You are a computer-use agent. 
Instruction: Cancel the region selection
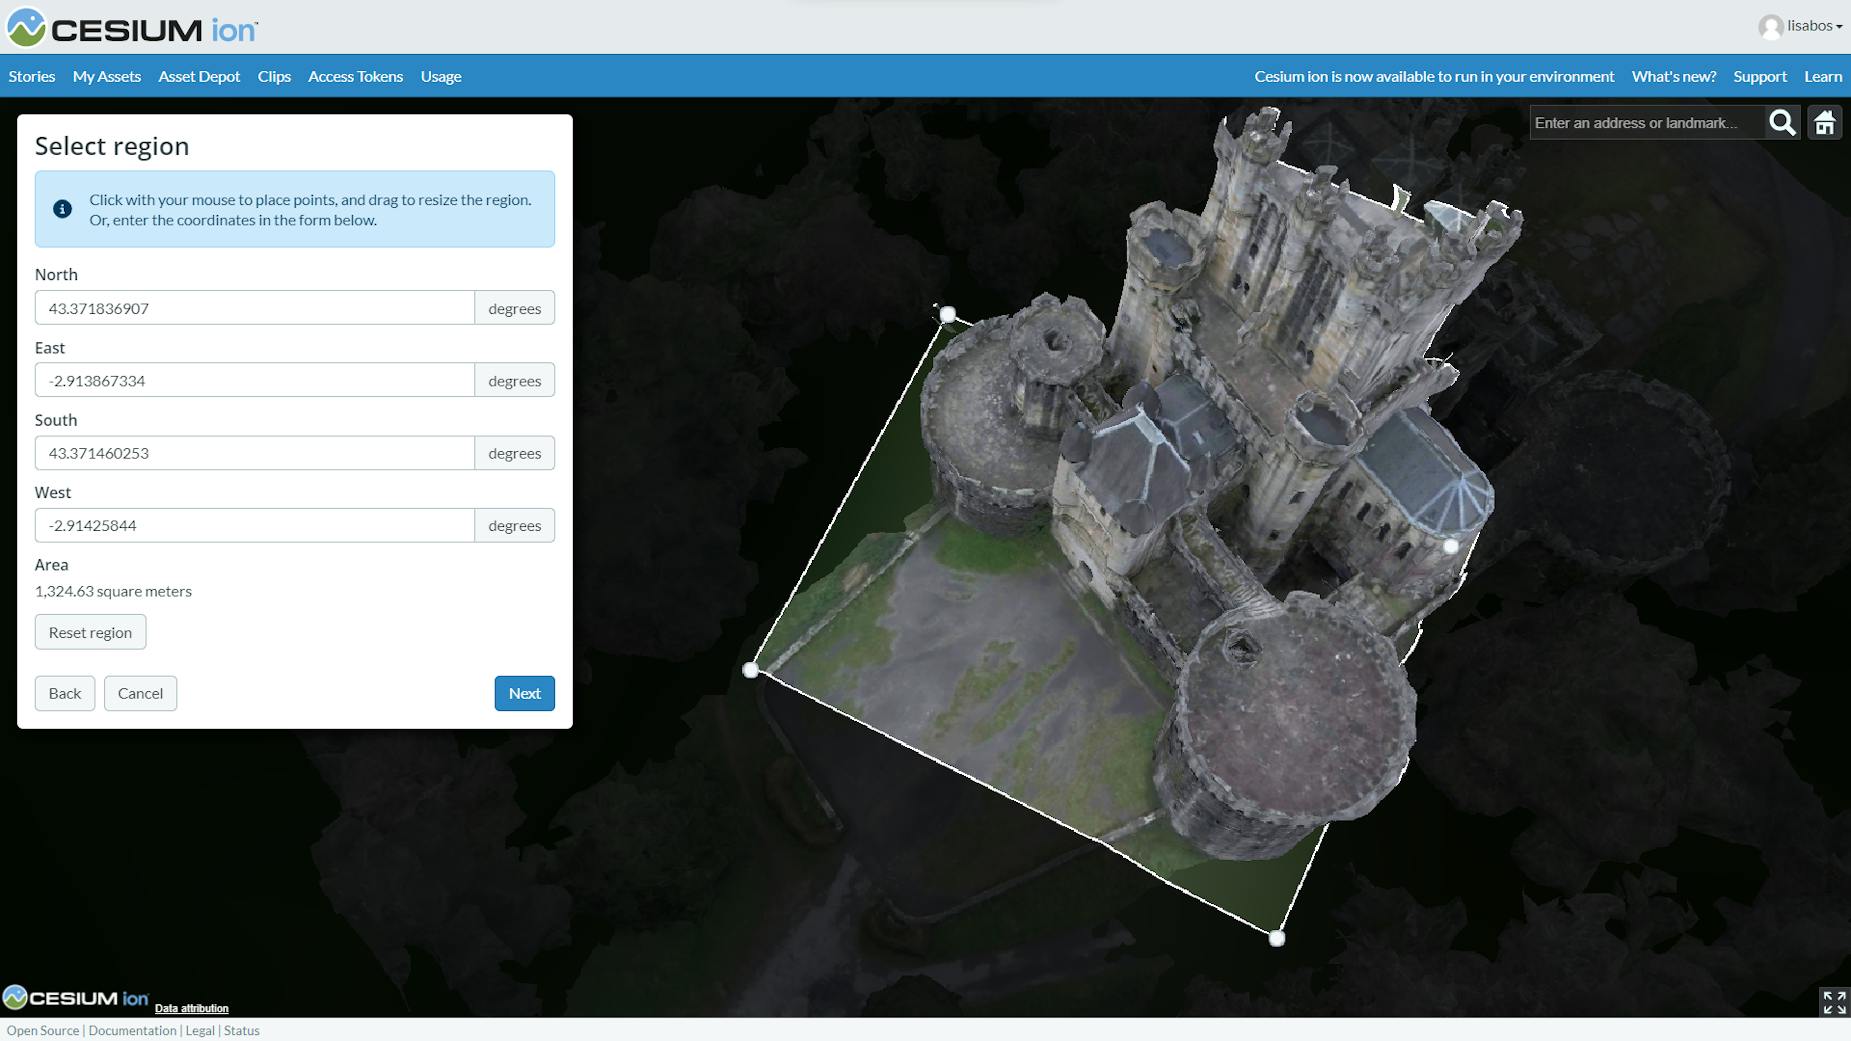coord(140,693)
